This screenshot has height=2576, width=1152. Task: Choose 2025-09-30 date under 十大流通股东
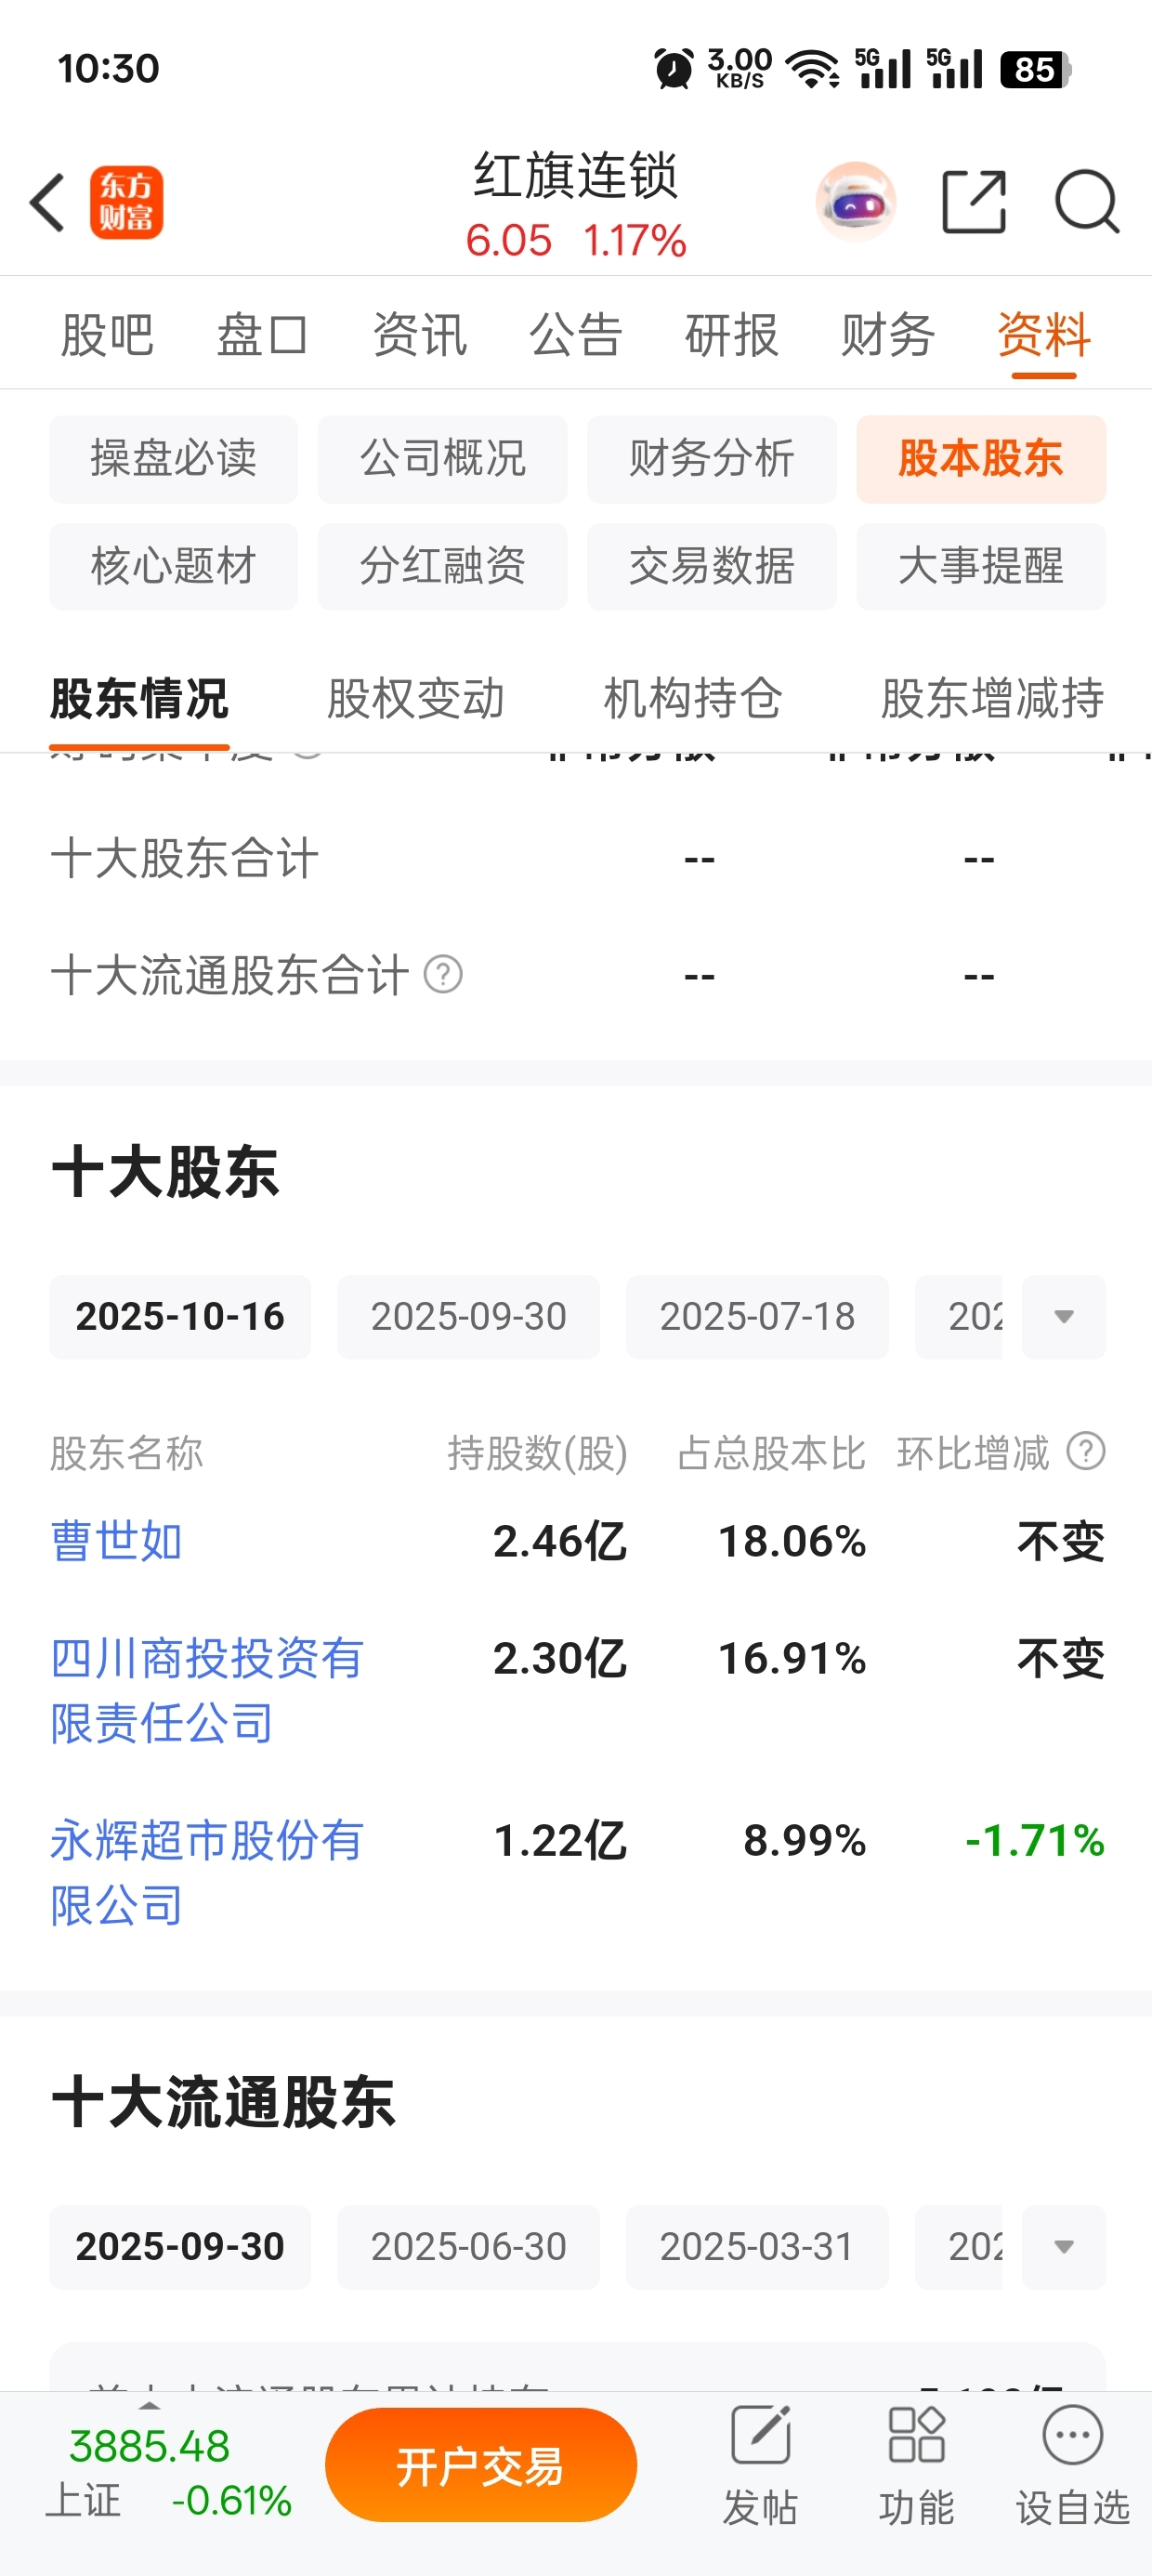(180, 2247)
